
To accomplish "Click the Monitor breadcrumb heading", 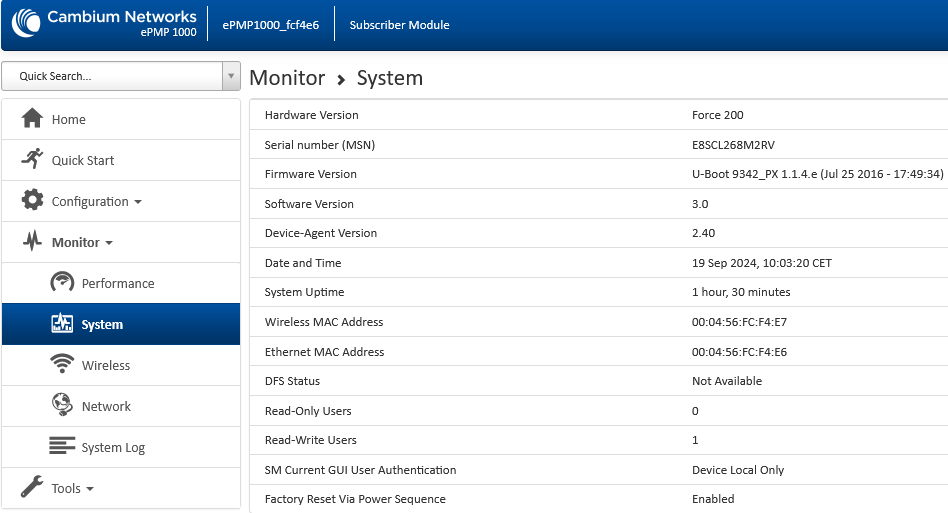I will (287, 78).
